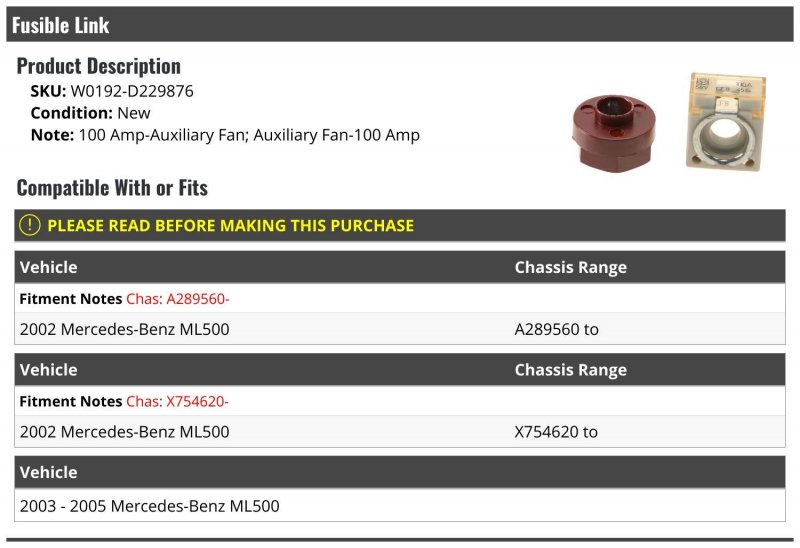Click the first Chassis Range column header
Image resolution: width=800 pixels, height=548 pixels.
point(570,267)
